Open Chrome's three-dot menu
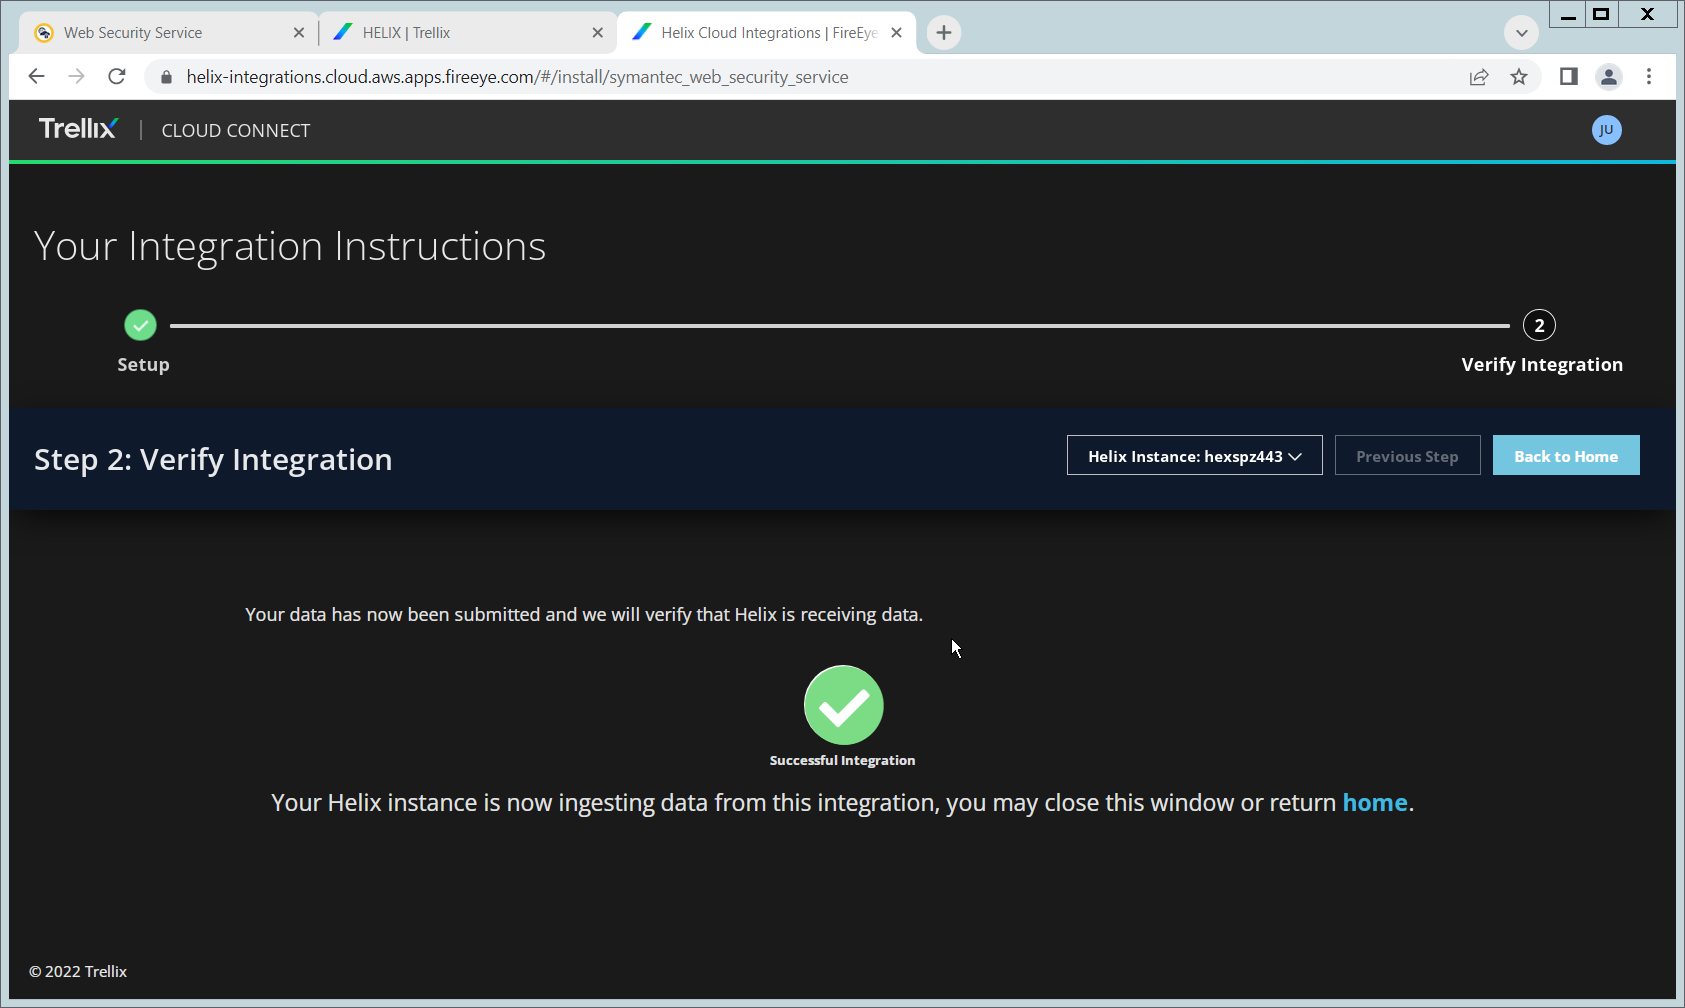The width and height of the screenshot is (1685, 1008). [1649, 77]
